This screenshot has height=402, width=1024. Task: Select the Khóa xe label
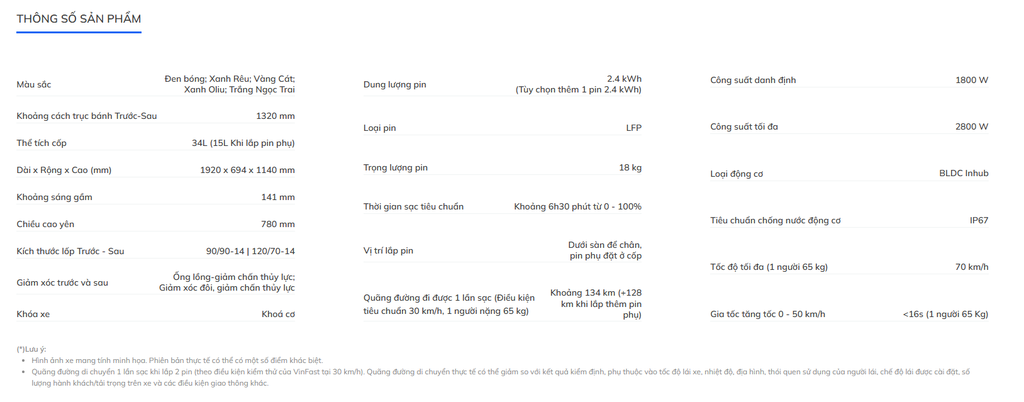tap(33, 314)
